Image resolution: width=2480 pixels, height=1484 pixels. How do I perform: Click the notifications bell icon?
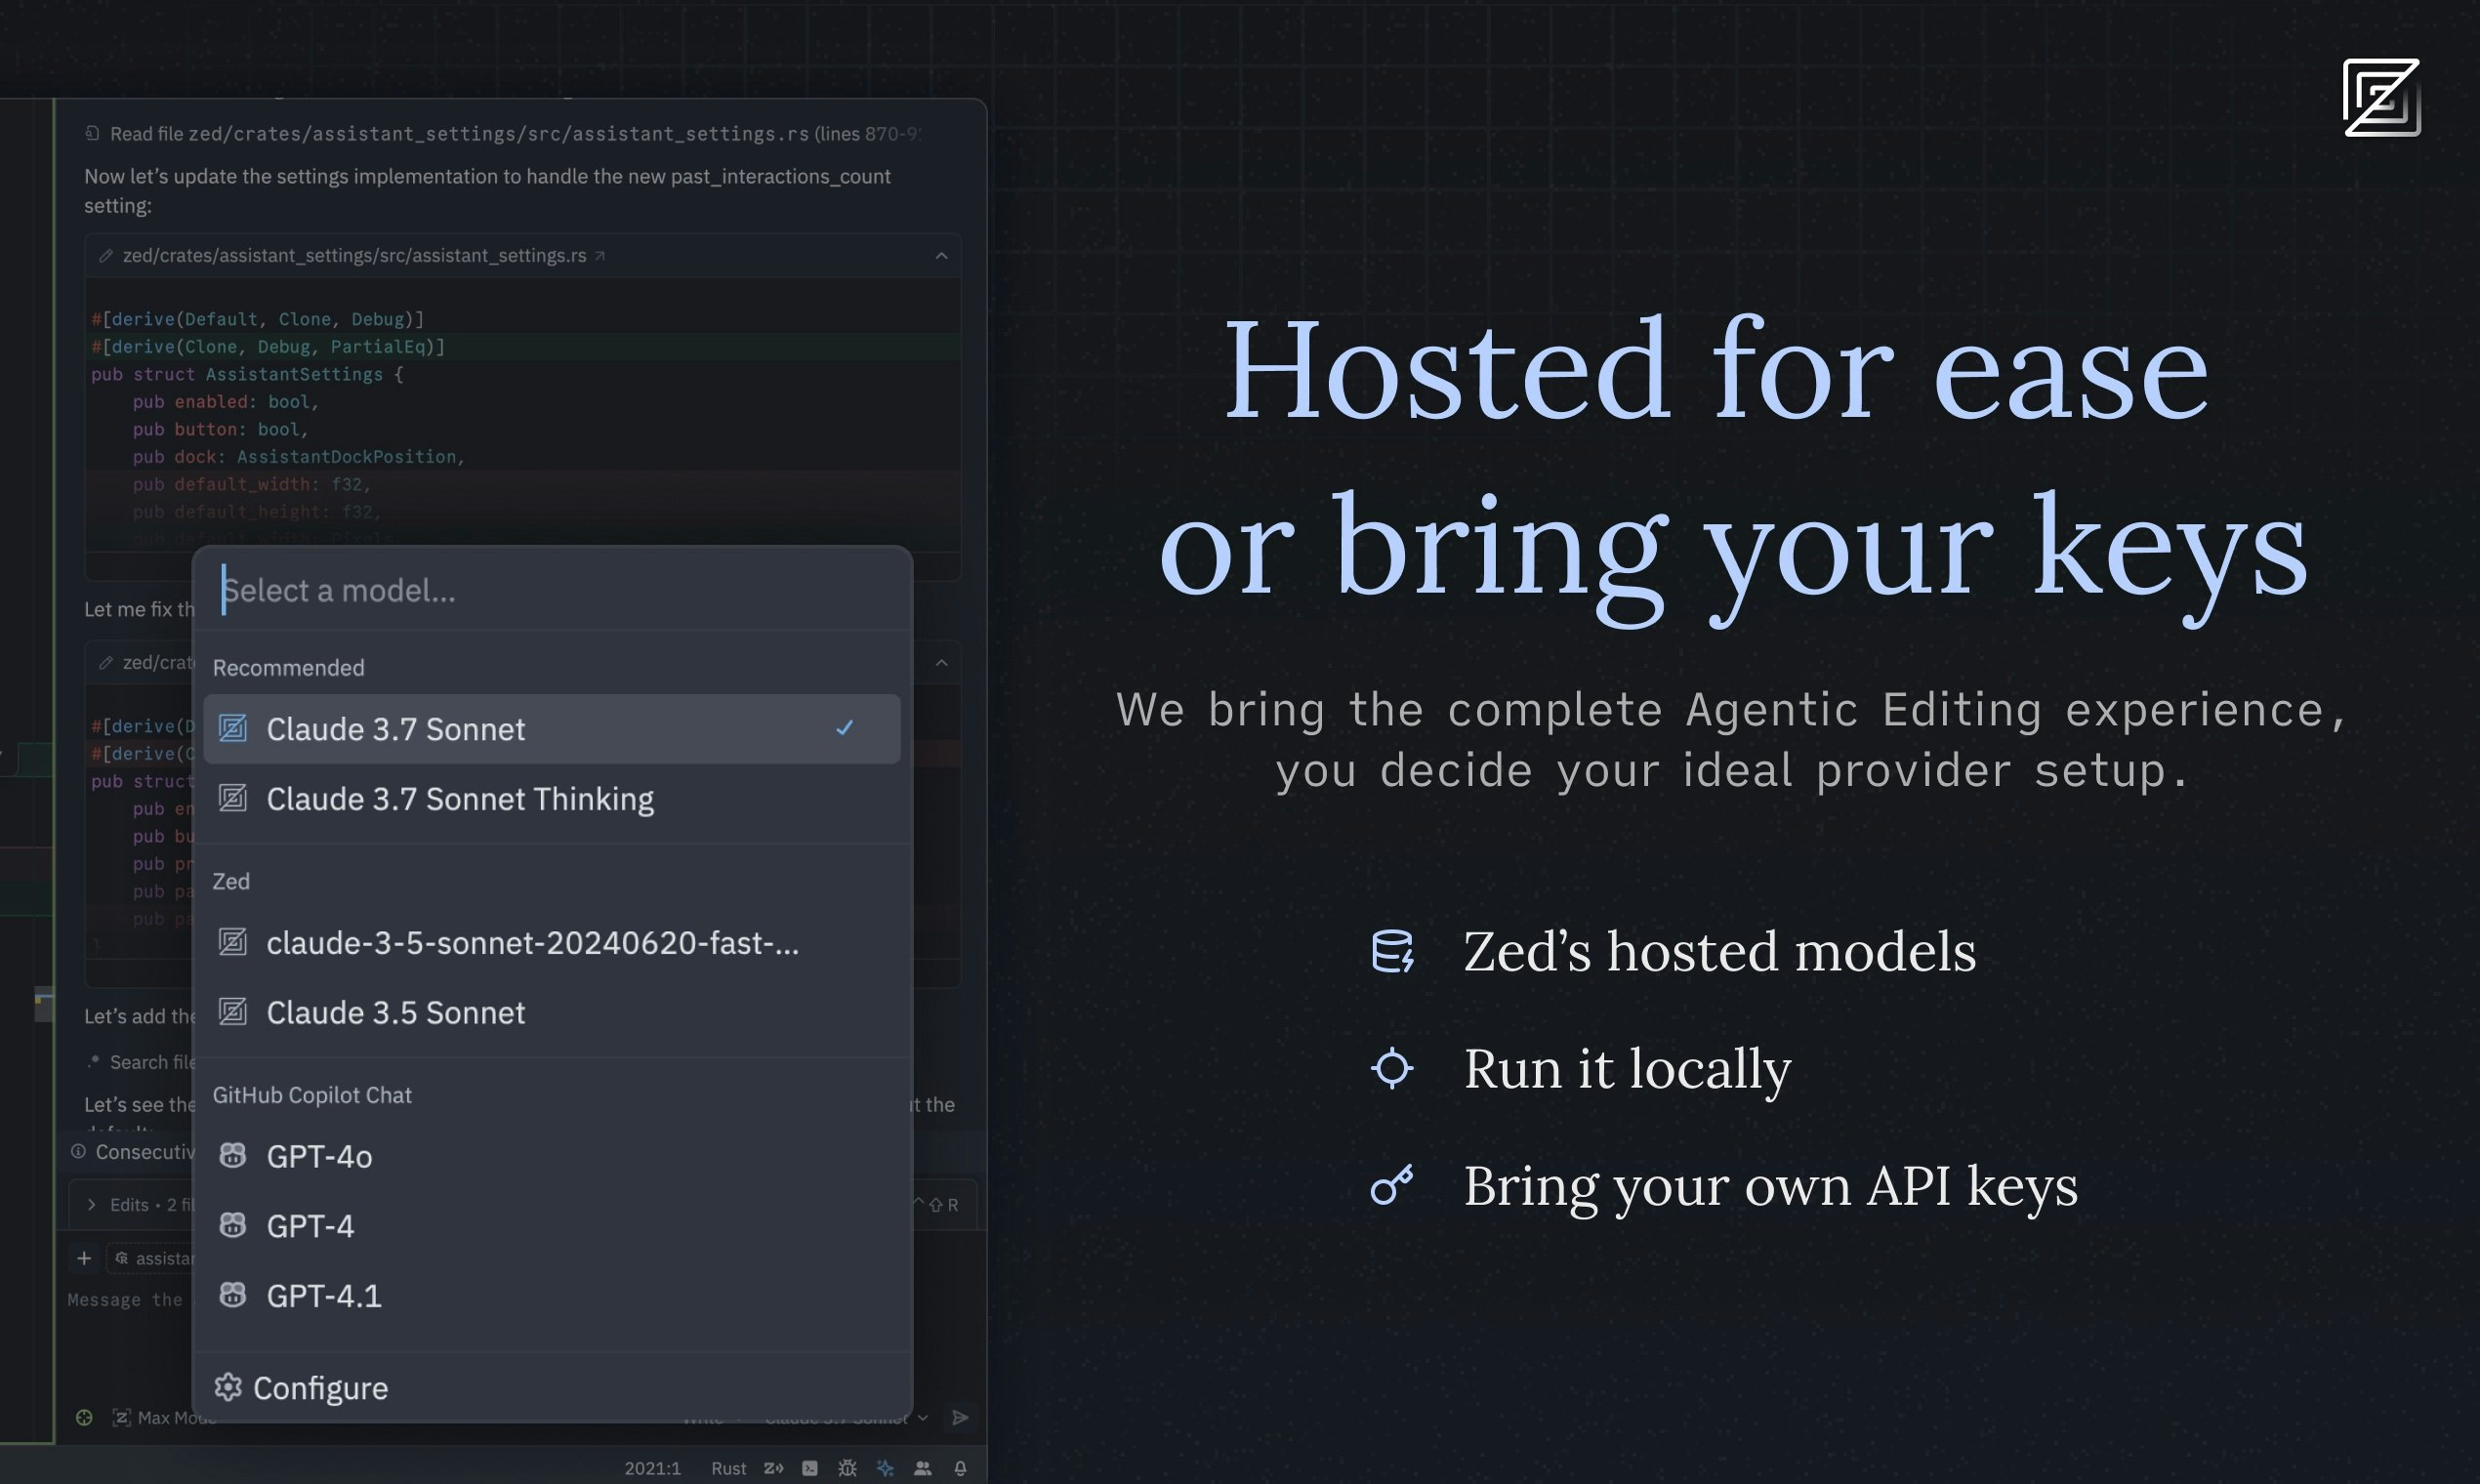point(960,1468)
